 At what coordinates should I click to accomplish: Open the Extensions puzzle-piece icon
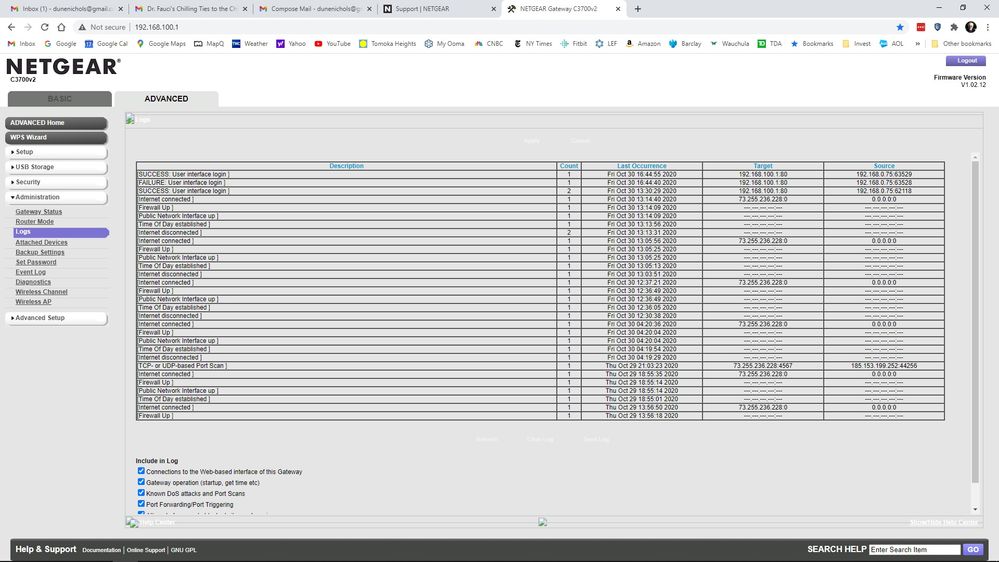click(x=954, y=27)
